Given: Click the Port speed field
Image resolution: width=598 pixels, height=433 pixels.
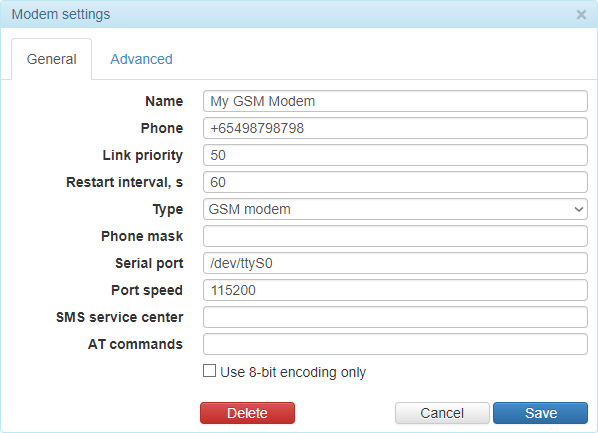Looking at the screenshot, I should (x=395, y=290).
